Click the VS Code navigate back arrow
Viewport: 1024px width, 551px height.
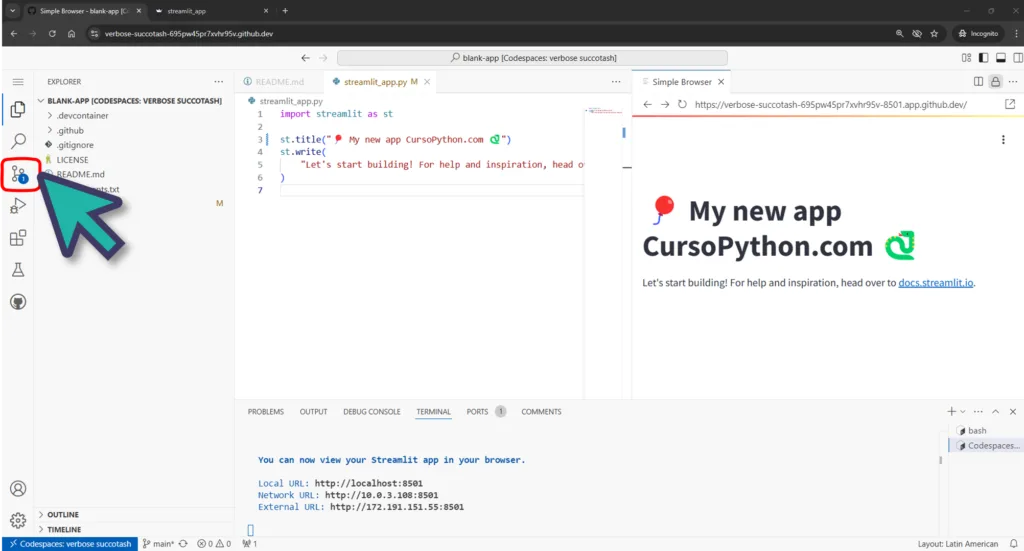tap(306, 58)
